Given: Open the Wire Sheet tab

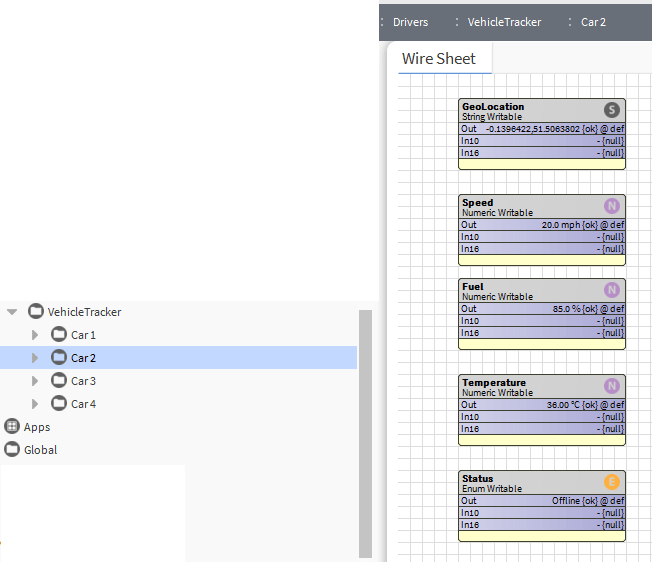Looking at the screenshot, I should click(x=439, y=59).
